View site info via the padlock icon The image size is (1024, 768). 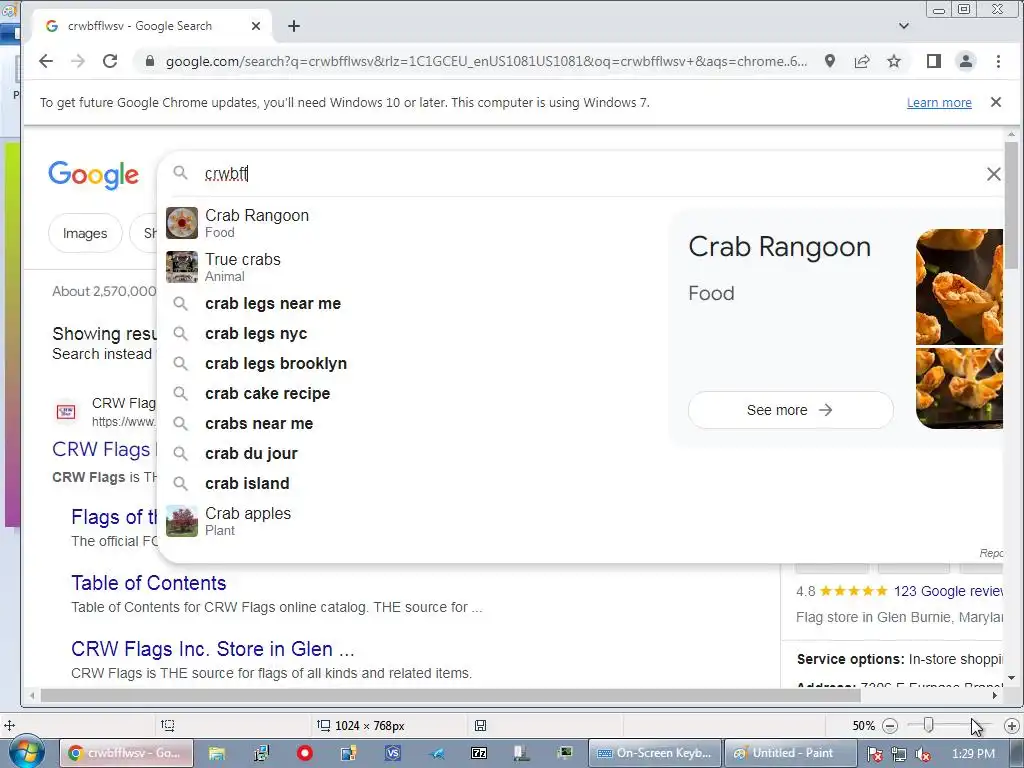point(150,61)
